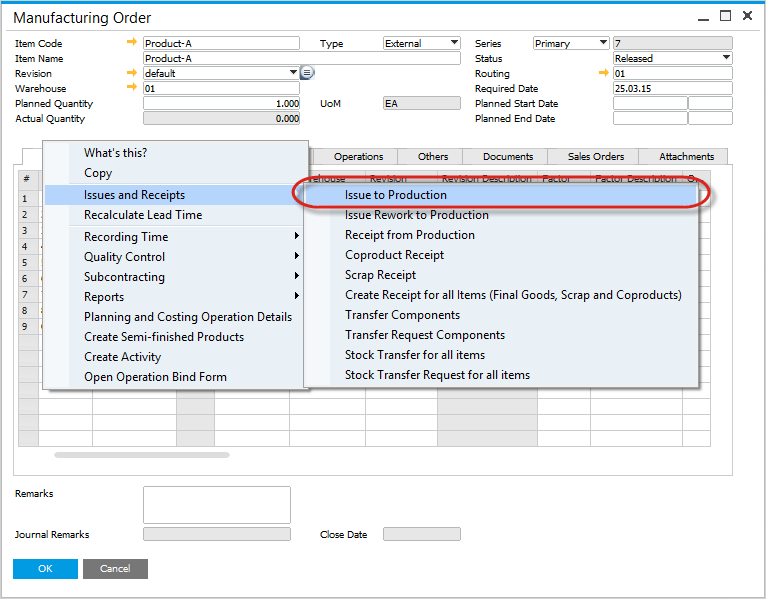The height and width of the screenshot is (599, 766).
Task: Open the Series dropdown showing Primary
Action: [x=602, y=43]
